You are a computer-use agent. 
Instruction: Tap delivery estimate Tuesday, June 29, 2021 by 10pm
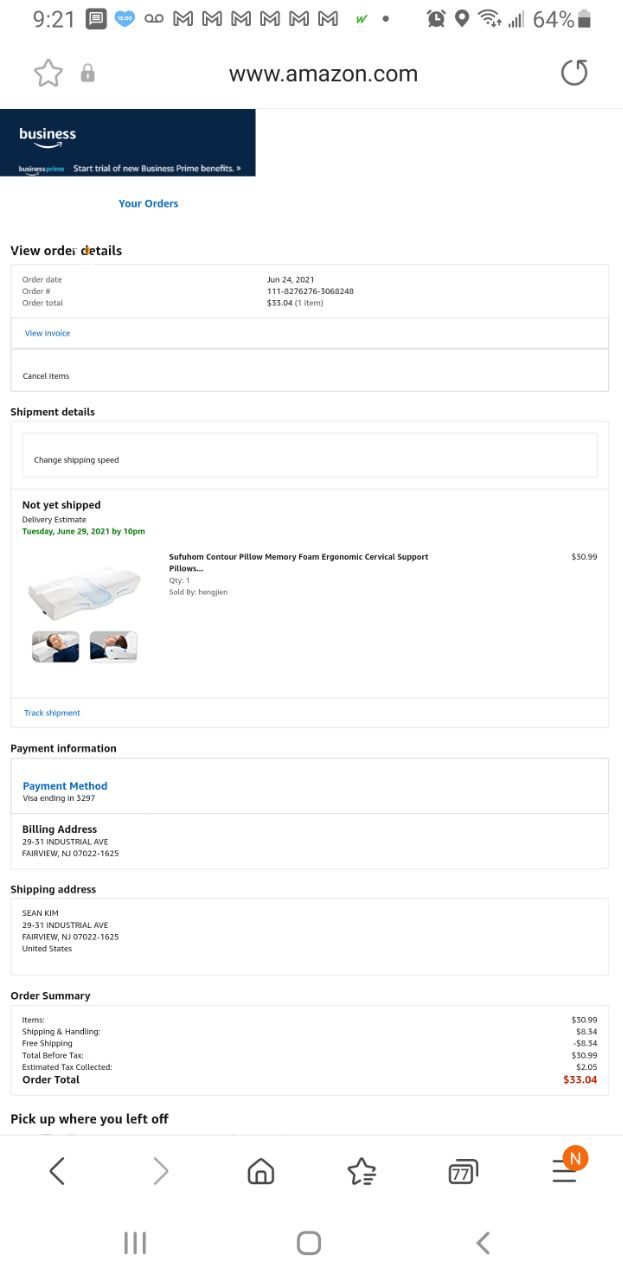click(83, 531)
